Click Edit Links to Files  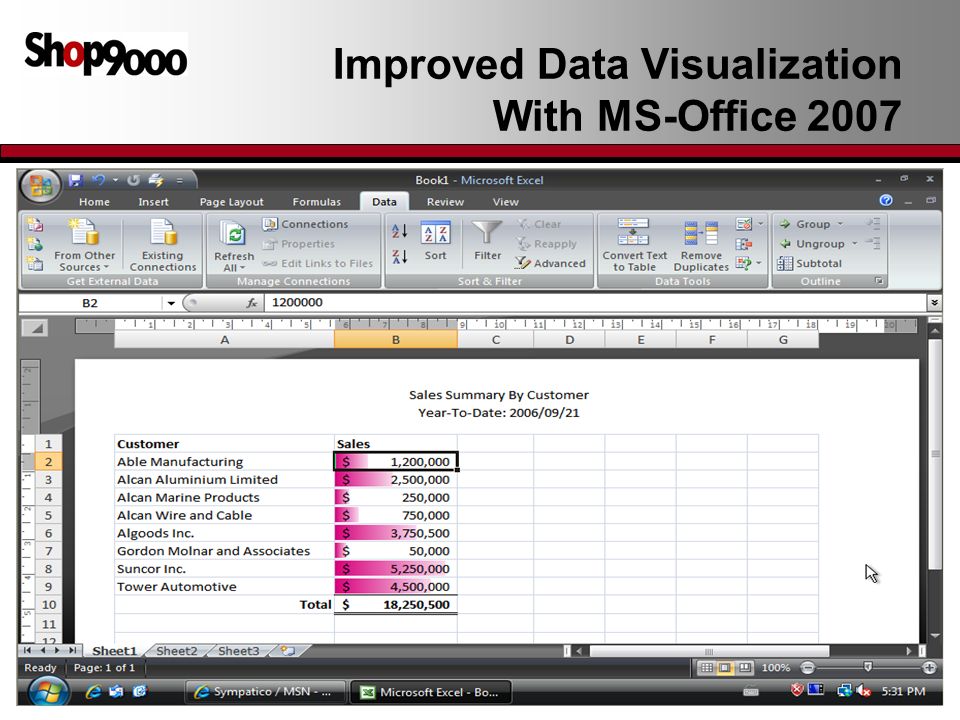[318, 263]
